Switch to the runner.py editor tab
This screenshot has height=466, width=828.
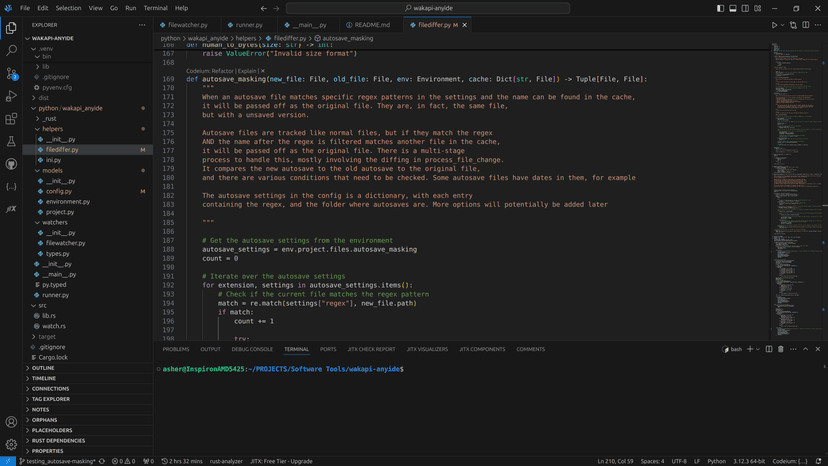point(248,24)
